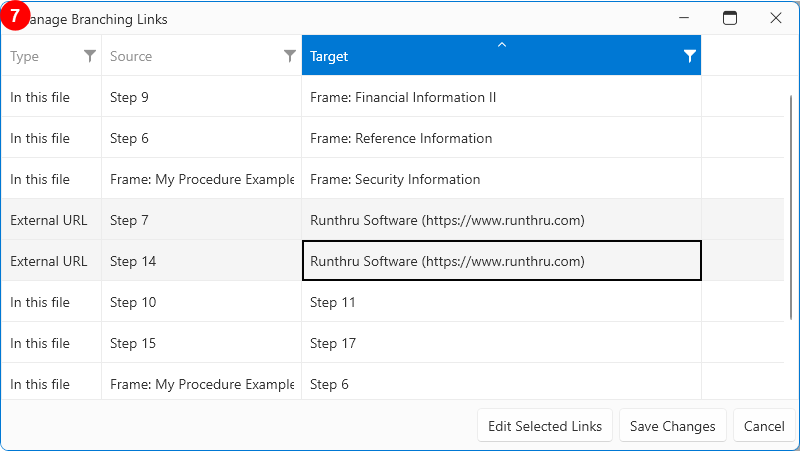Screen dimensions: 800x451
Task: Click the Source column header
Action: click(x=190, y=57)
